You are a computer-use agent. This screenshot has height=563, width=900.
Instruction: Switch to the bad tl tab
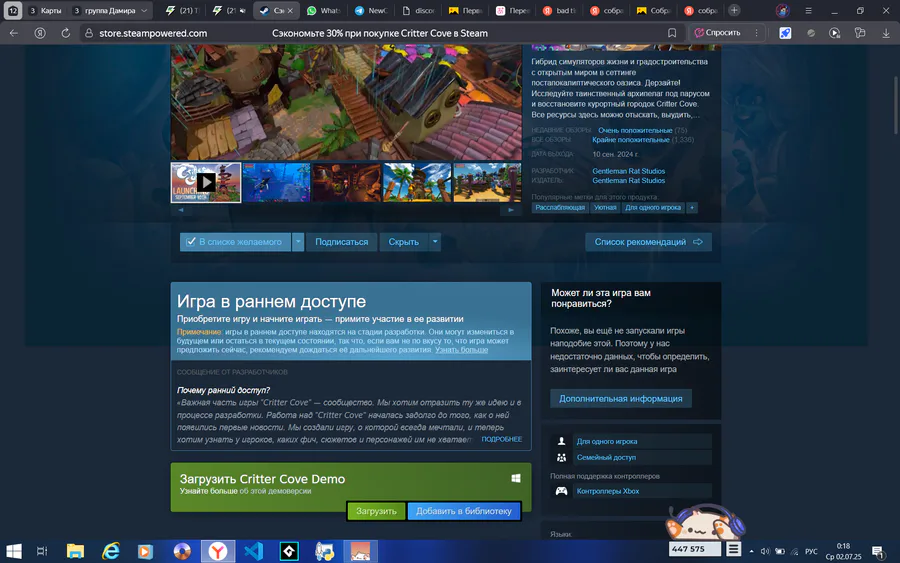click(559, 10)
